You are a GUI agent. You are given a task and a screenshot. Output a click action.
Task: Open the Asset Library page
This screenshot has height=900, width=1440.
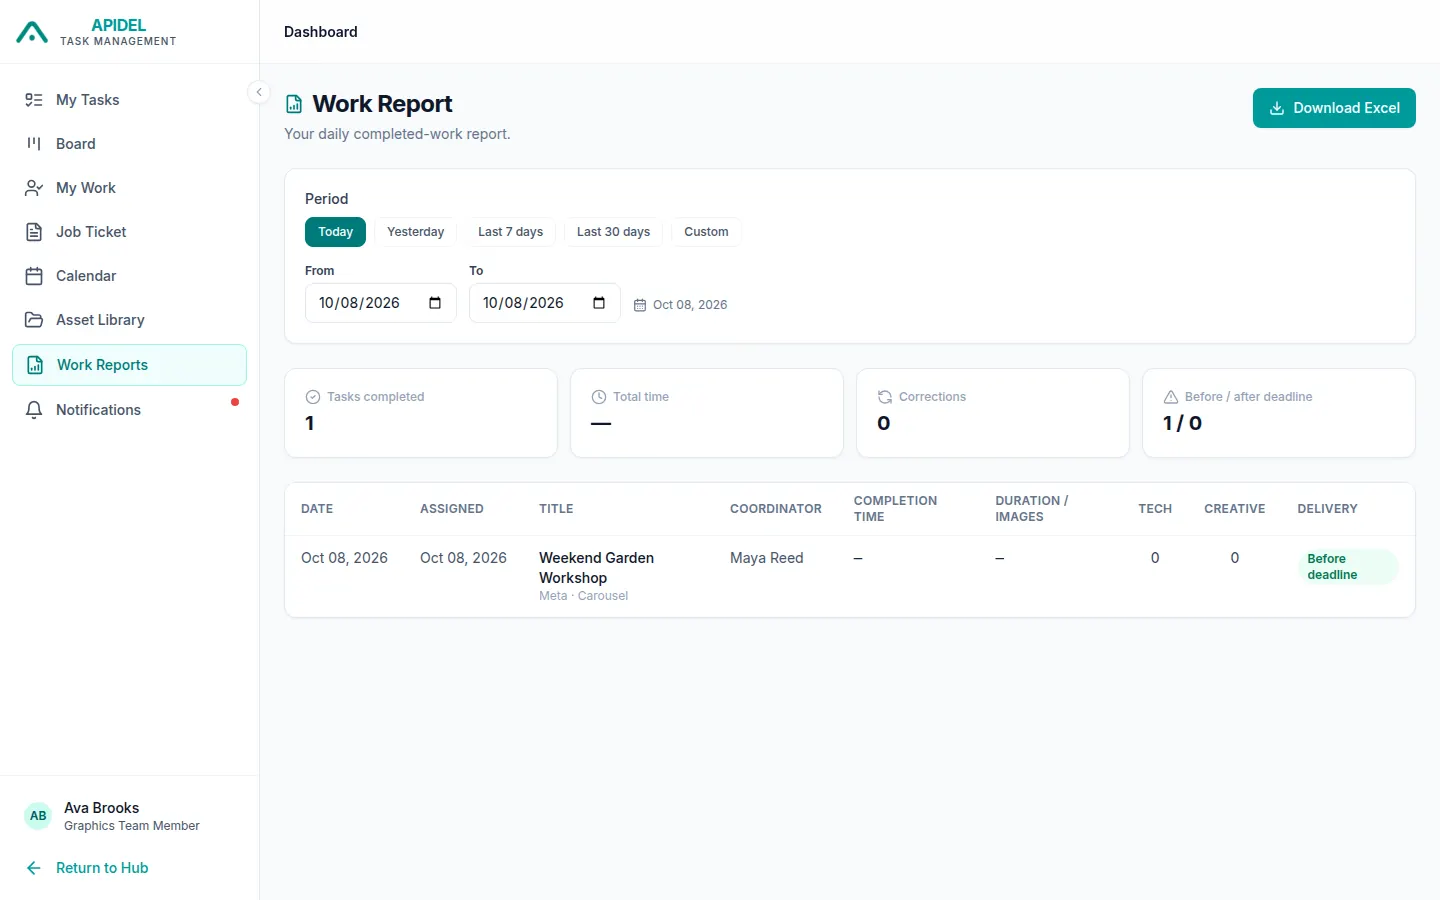[x=130, y=320]
